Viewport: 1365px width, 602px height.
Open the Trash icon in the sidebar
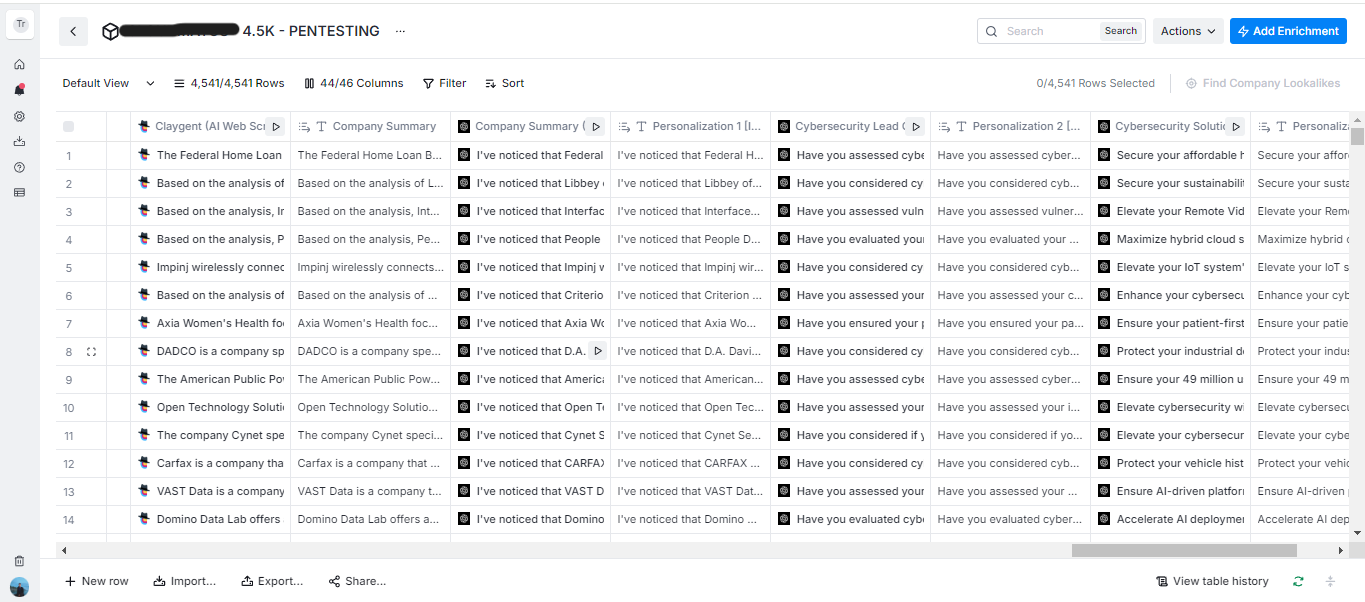[19, 561]
